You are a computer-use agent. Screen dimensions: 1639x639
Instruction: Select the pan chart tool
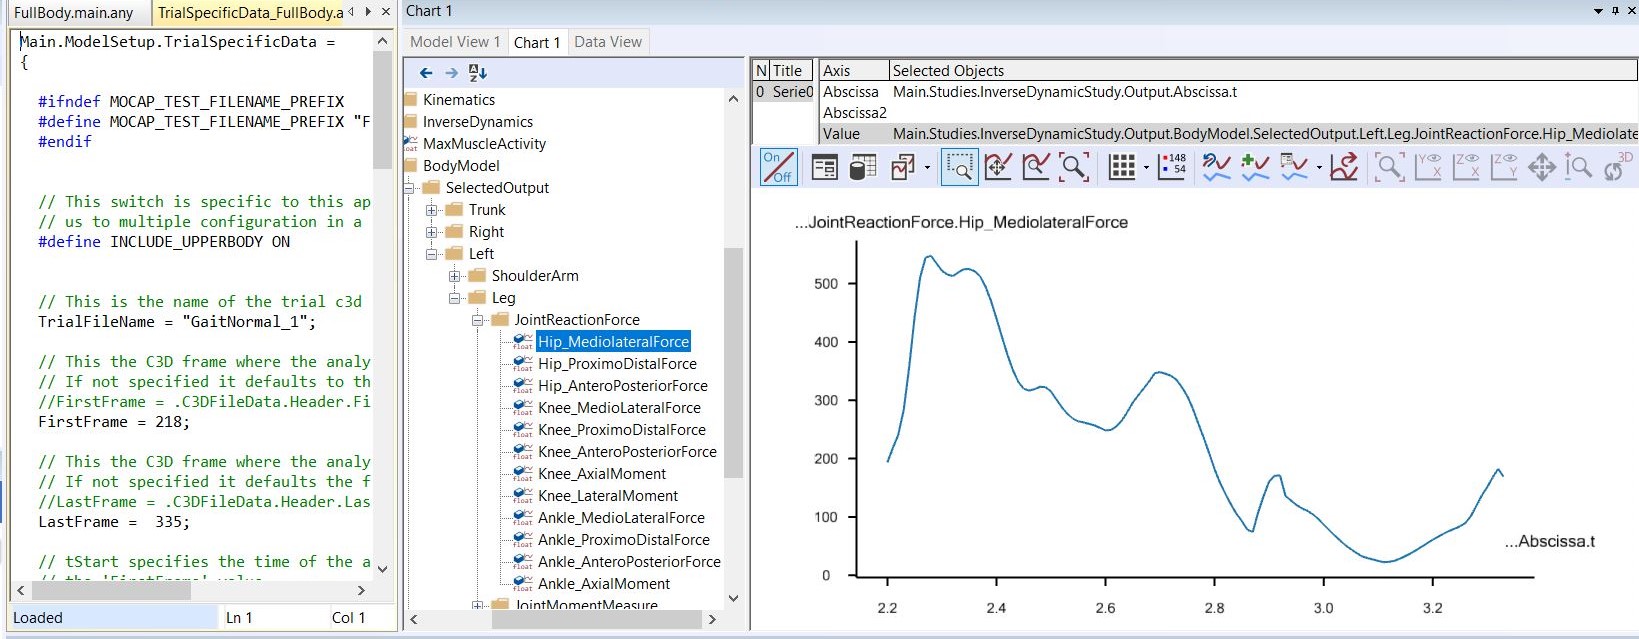tap(998, 167)
